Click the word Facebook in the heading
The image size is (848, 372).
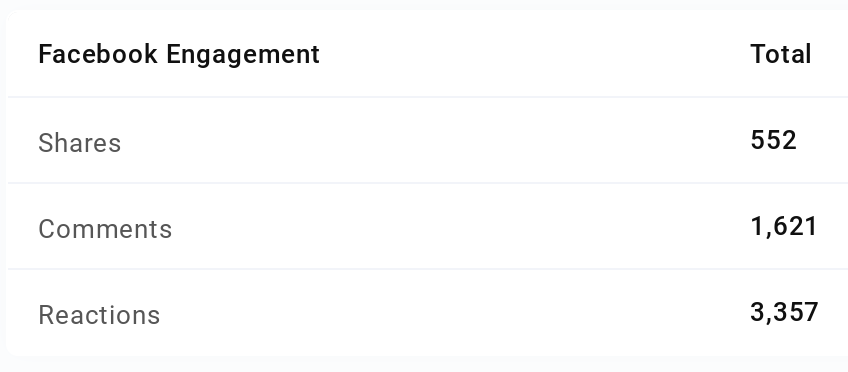98,55
